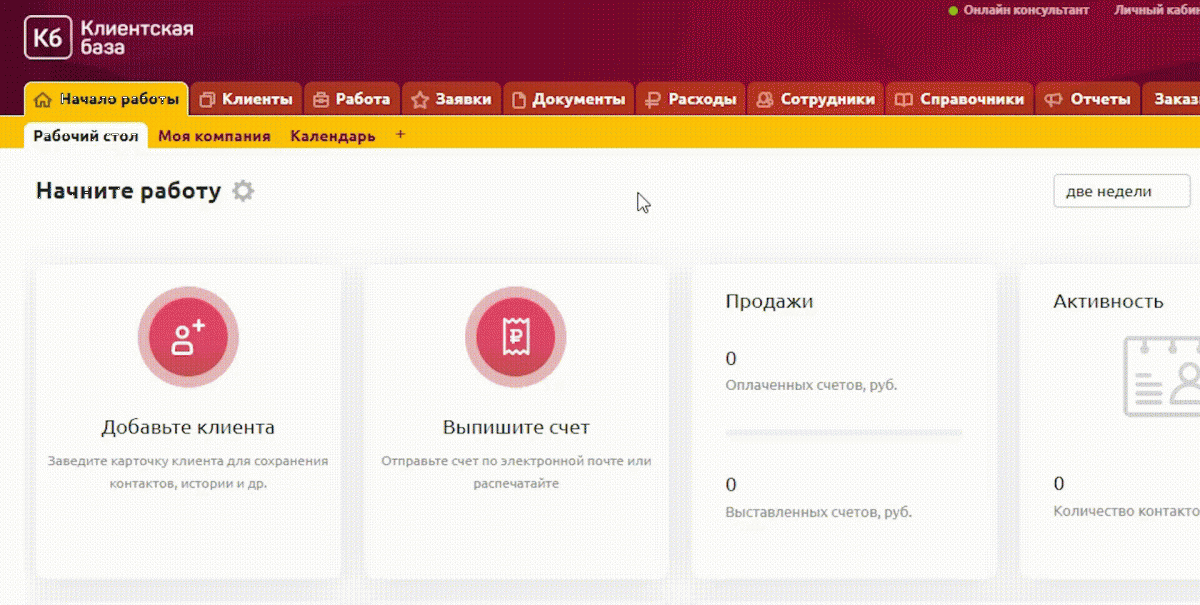Click the КБ Клиентская база logo

(109, 38)
